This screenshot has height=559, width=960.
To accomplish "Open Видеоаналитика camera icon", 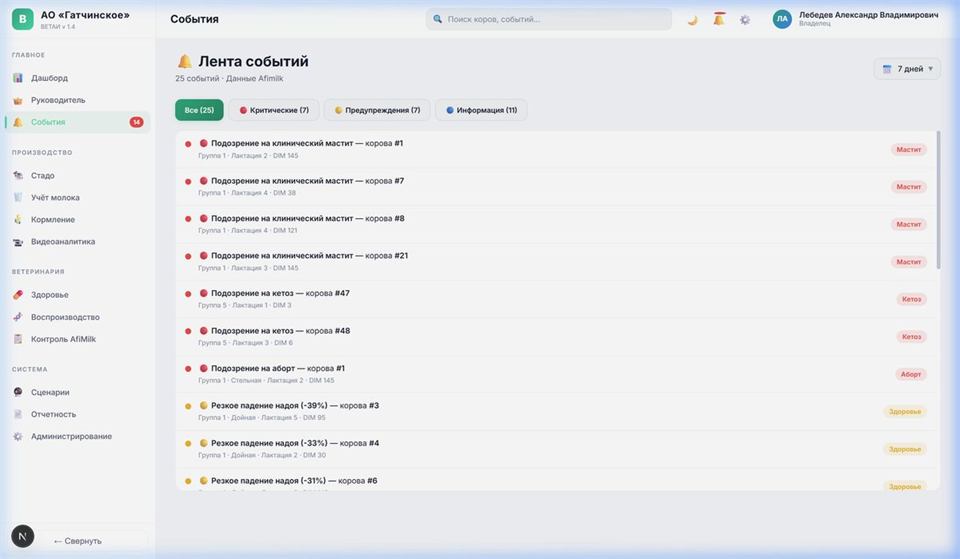I will 18,242.
